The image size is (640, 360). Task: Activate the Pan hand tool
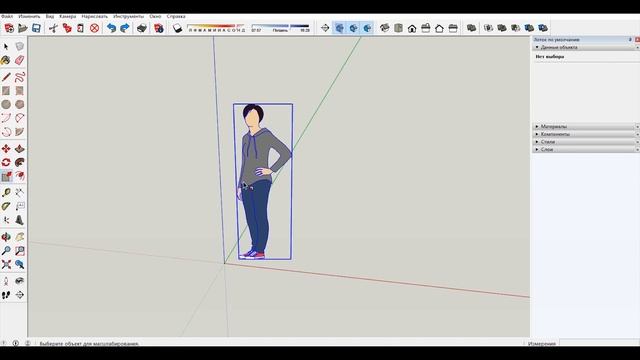[x=20, y=237]
